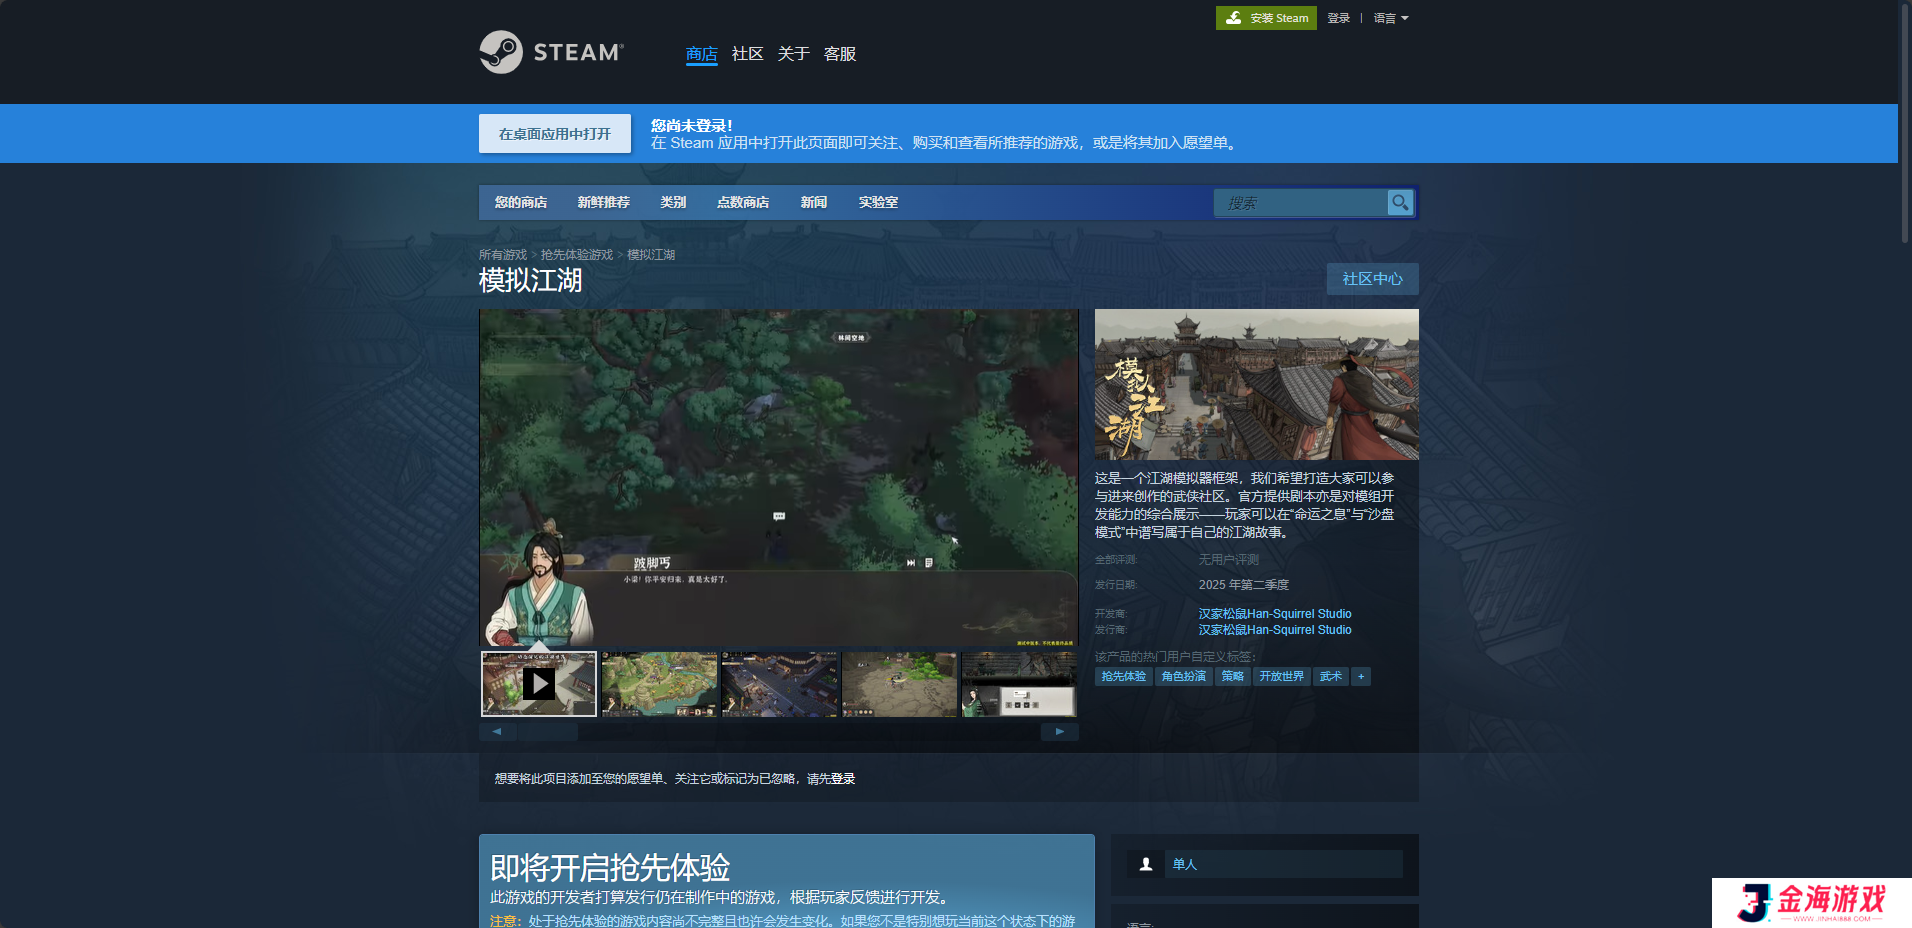Click 在桌面应用中打开 button

(555, 133)
